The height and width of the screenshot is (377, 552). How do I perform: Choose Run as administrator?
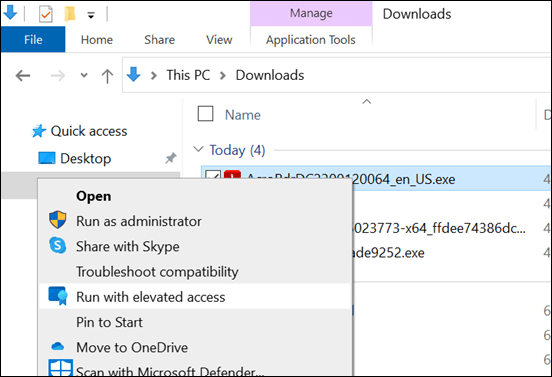coord(139,221)
